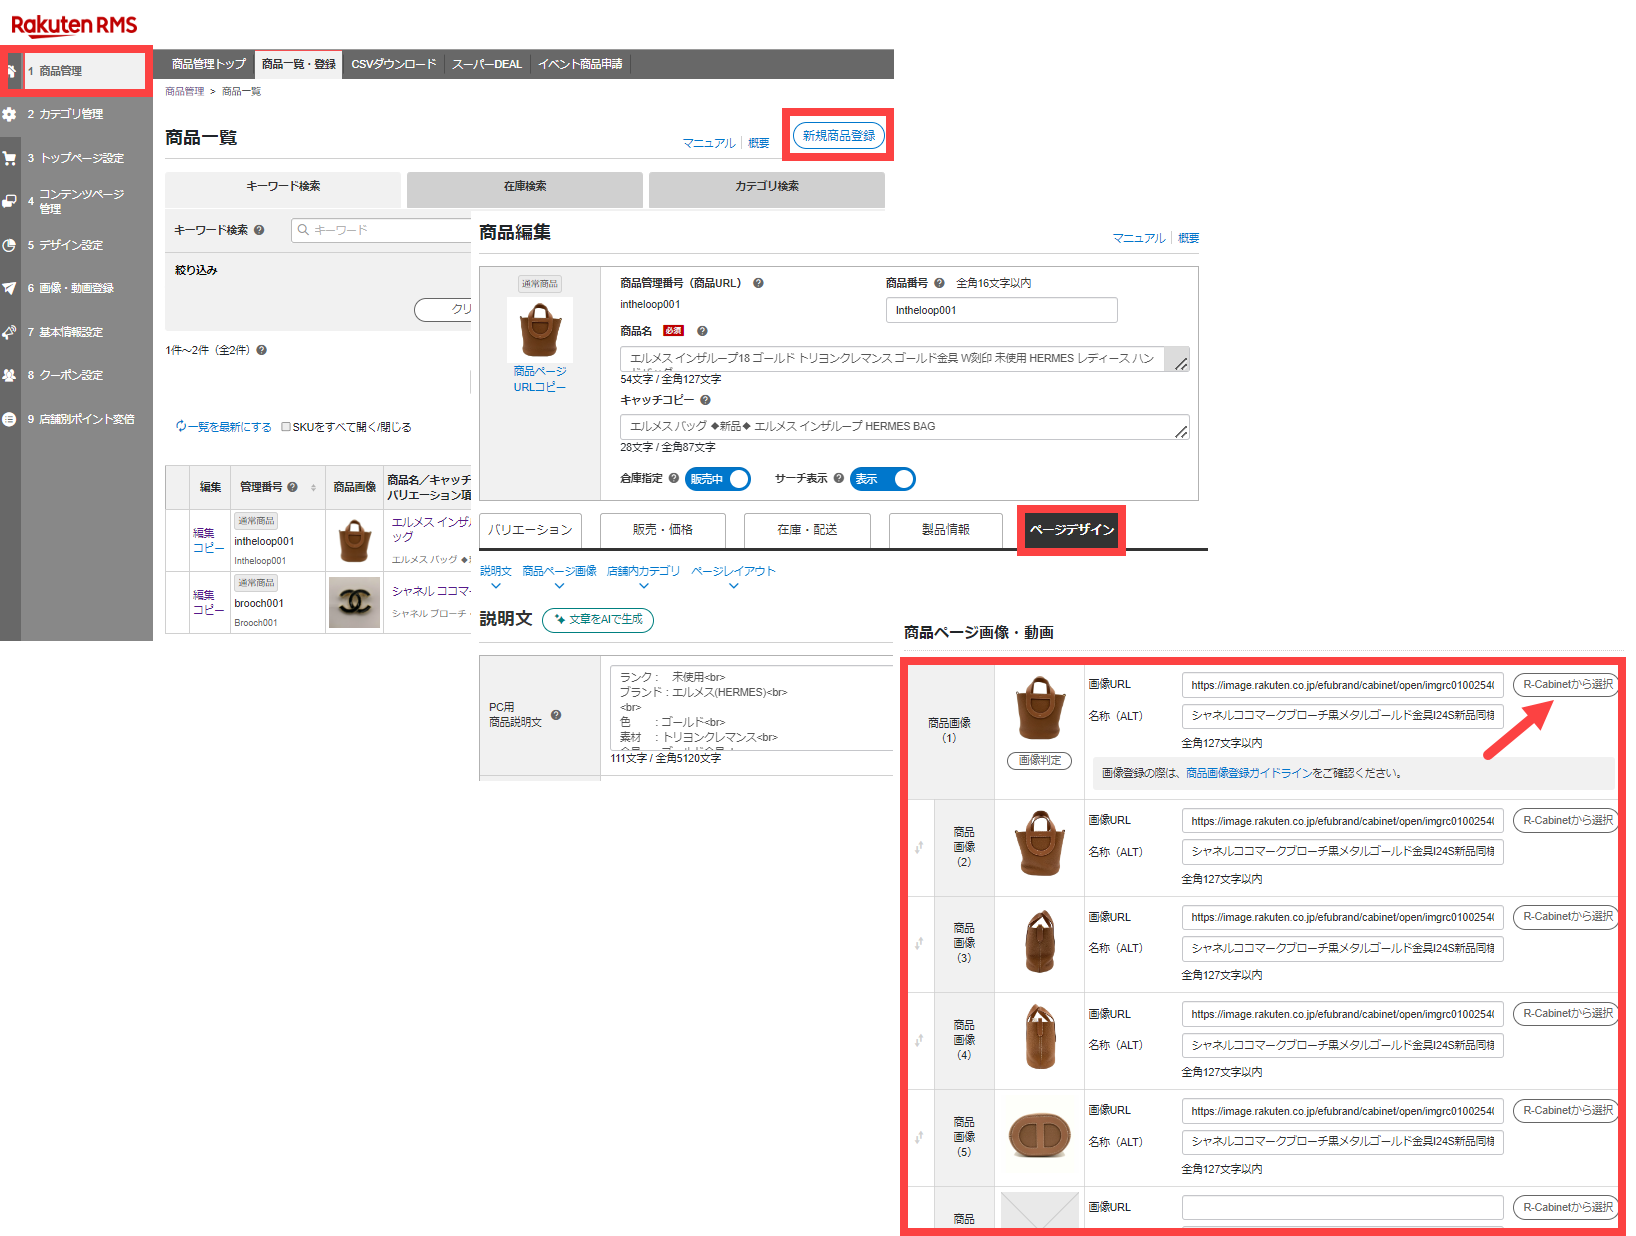Click help icon next to 1件～2件 count
This screenshot has width=1636, height=1236.
(262, 350)
